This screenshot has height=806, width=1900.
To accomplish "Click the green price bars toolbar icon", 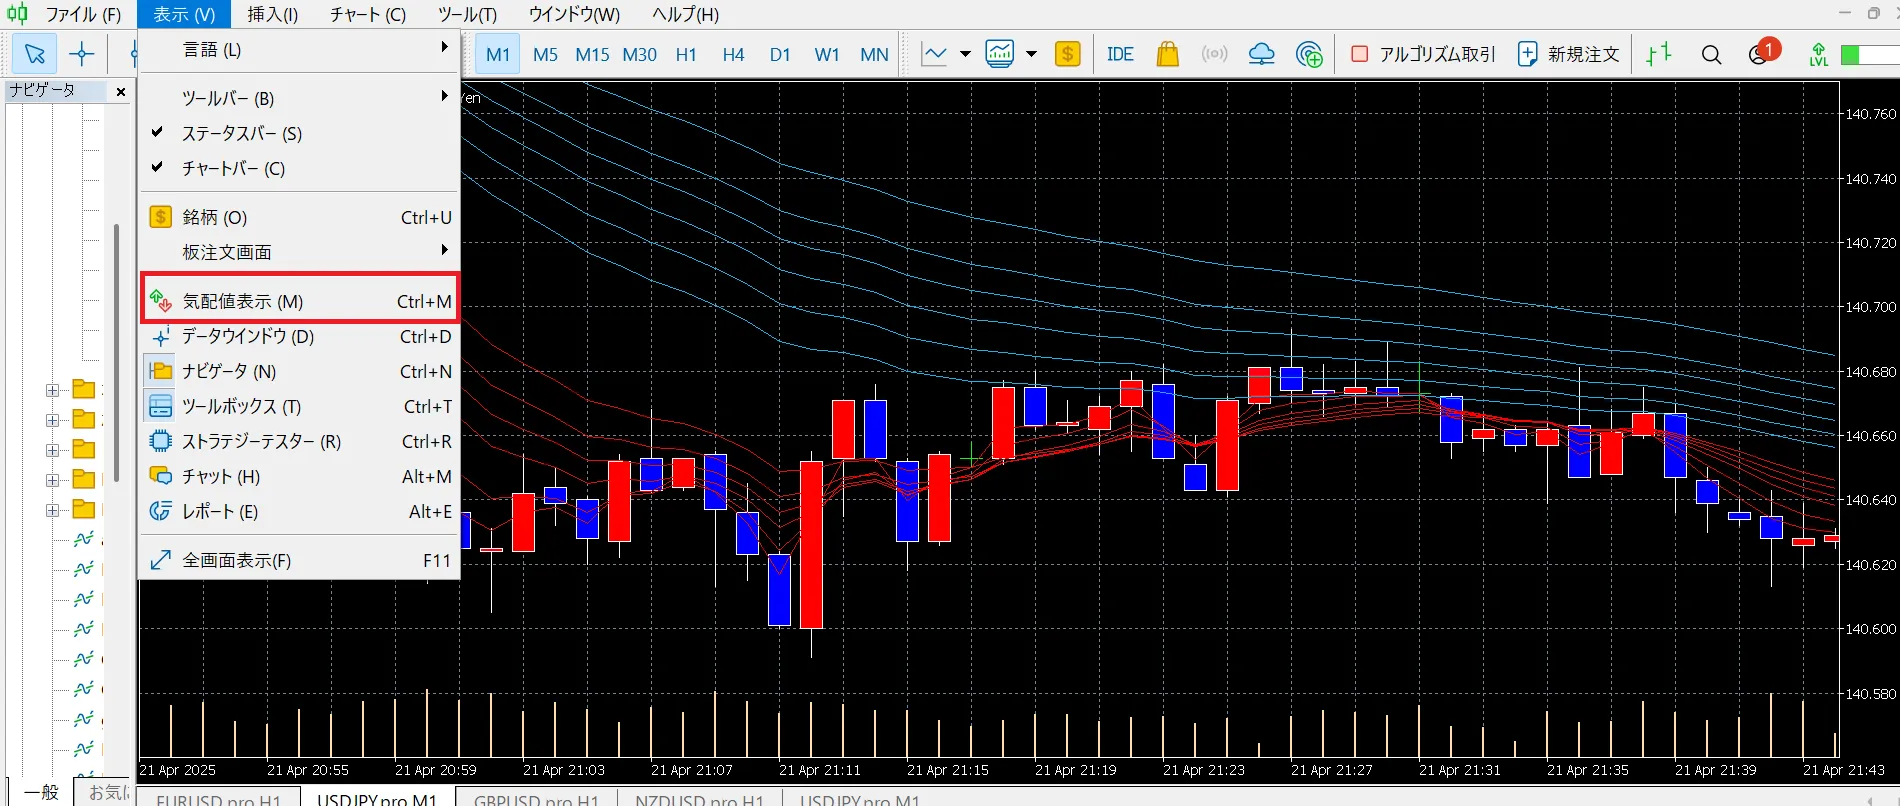I will click(x=1659, y=54).
